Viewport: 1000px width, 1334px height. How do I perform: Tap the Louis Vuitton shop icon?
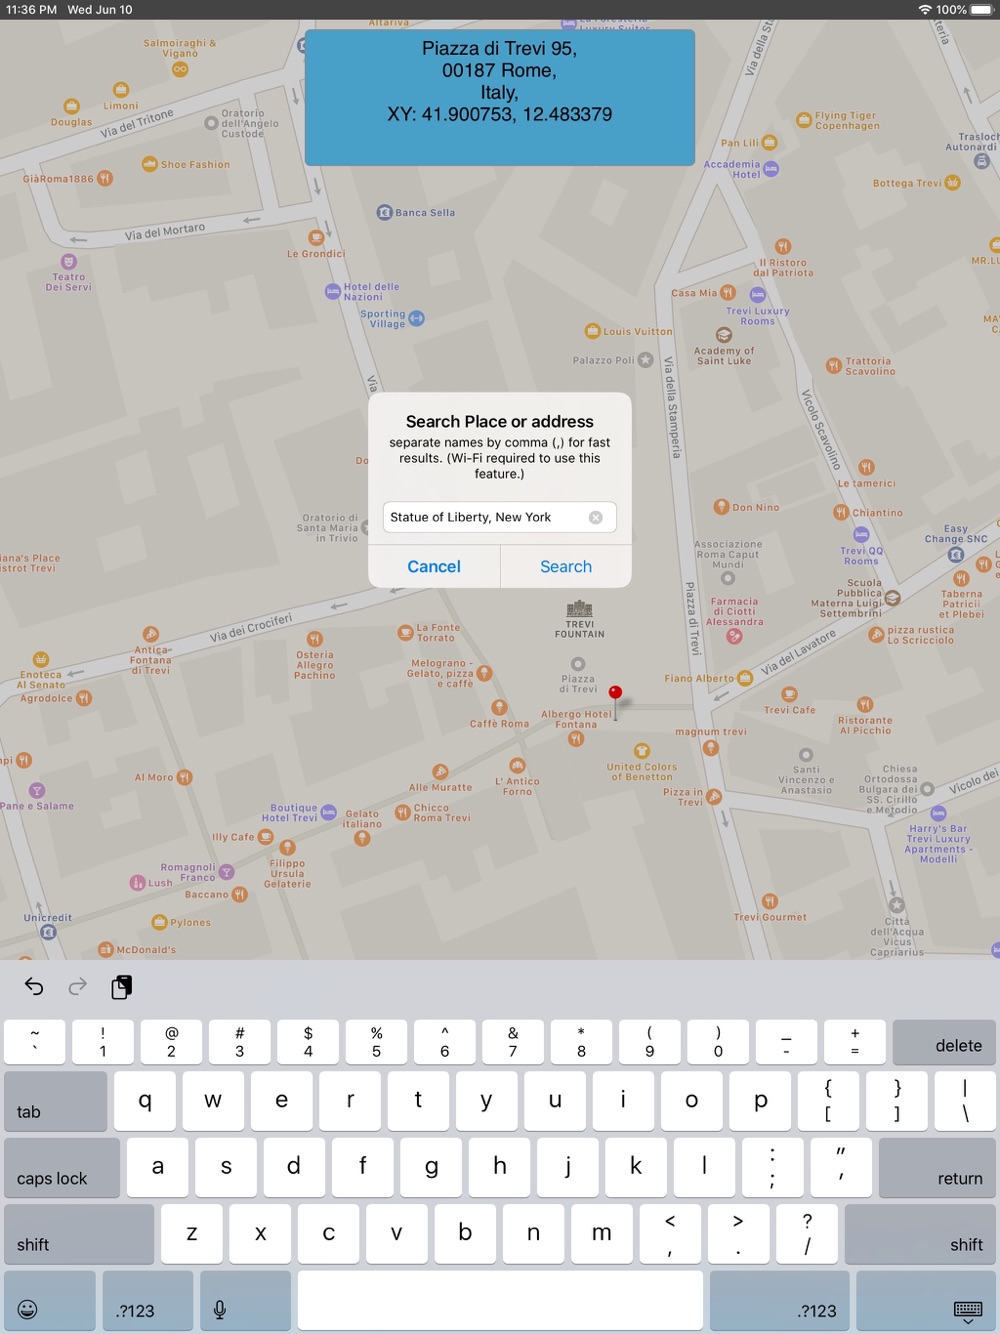coord(592,331)
